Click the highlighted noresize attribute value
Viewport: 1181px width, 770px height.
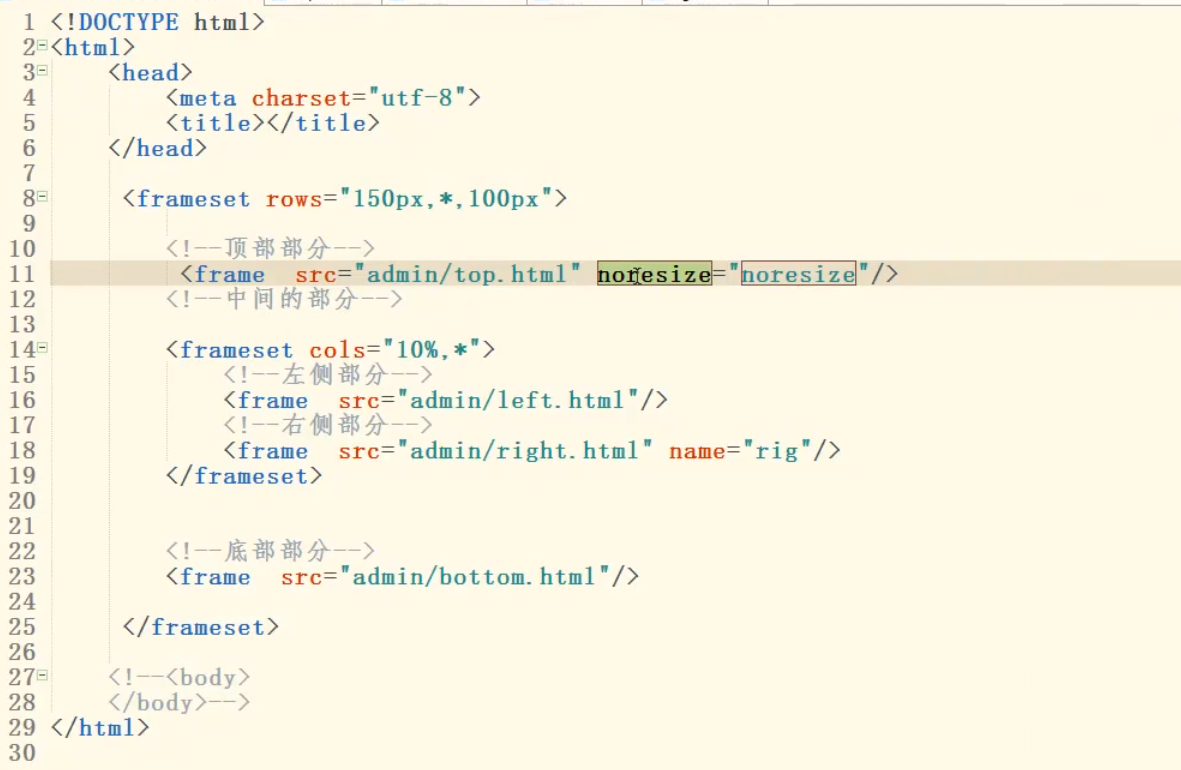tap(797, 274)
